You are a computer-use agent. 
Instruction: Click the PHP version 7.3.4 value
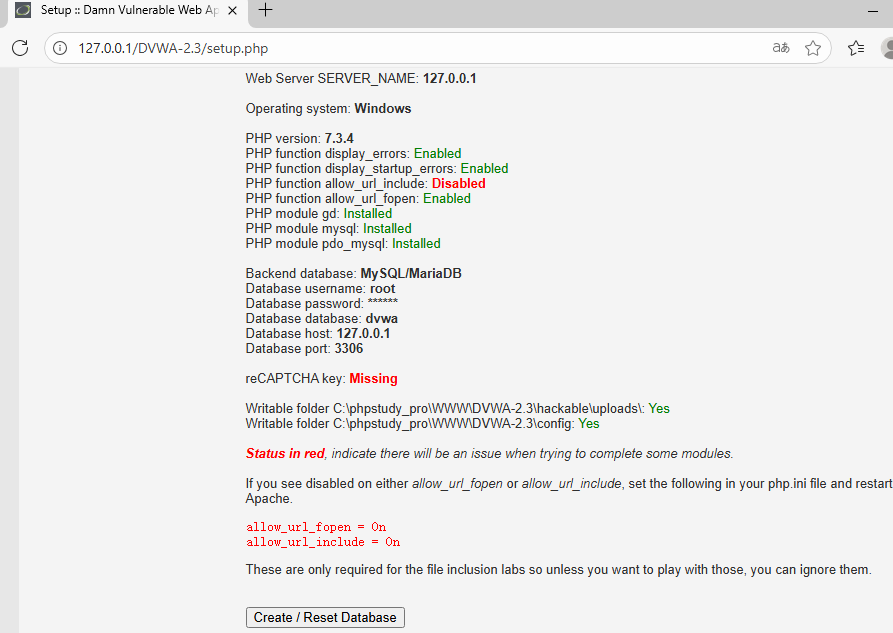339,138
